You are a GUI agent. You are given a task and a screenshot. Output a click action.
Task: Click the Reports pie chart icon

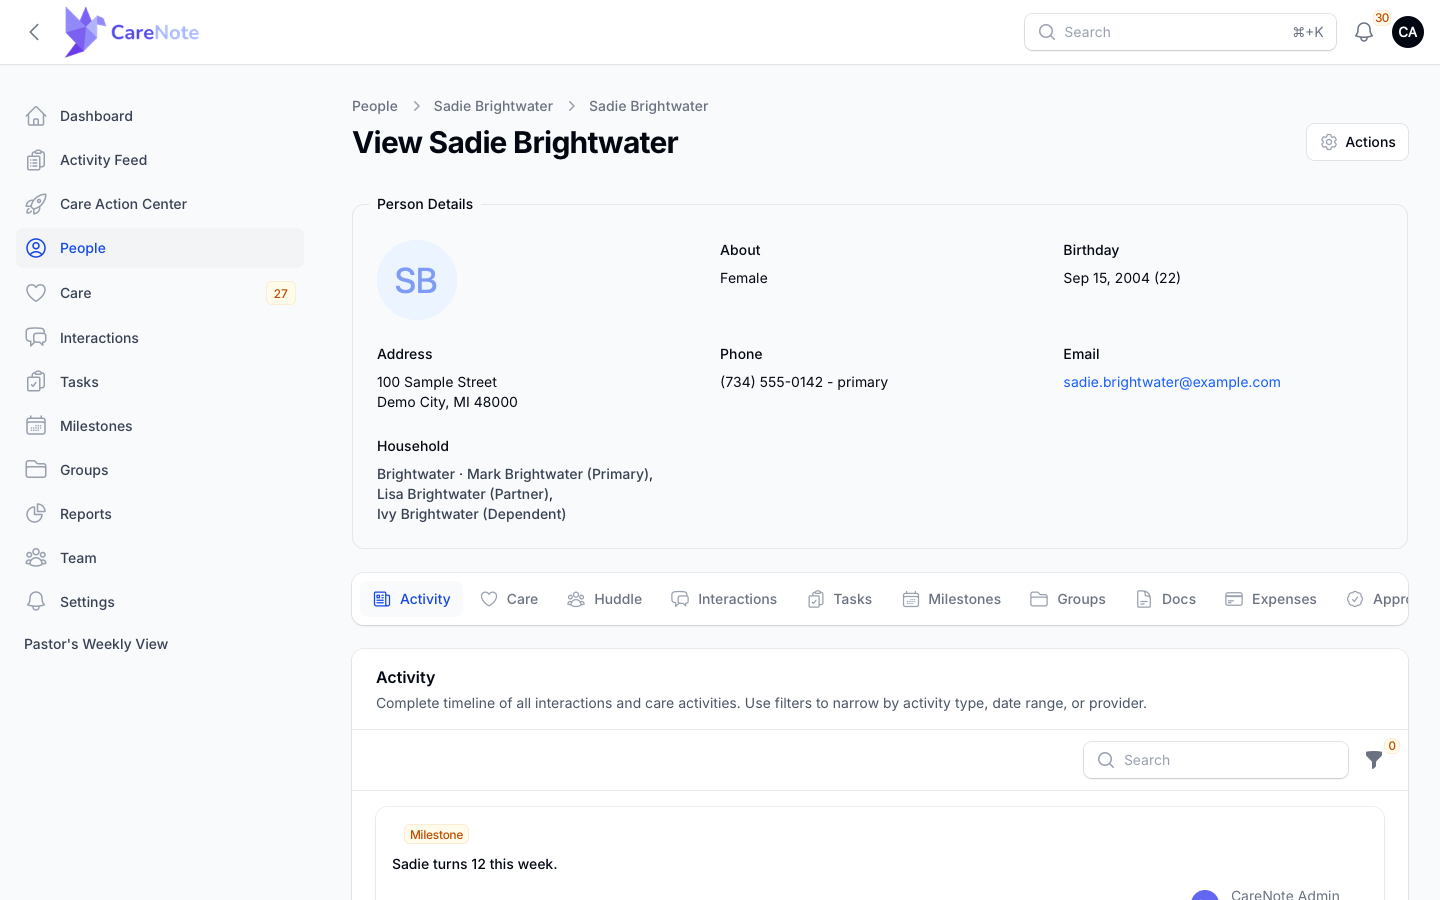tap(36, 514)
